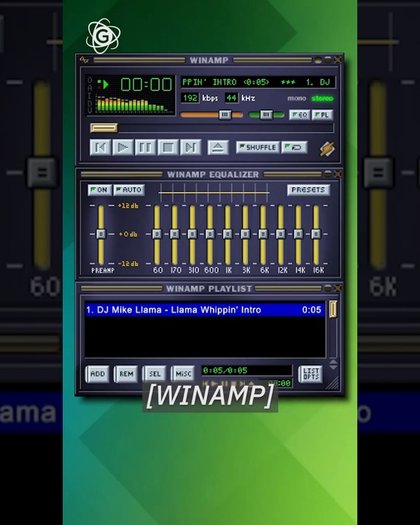Image resolution: width=420 pixels, height=525 pixels.
Task: Click the 12K band slider
Action: click(281, 235)
